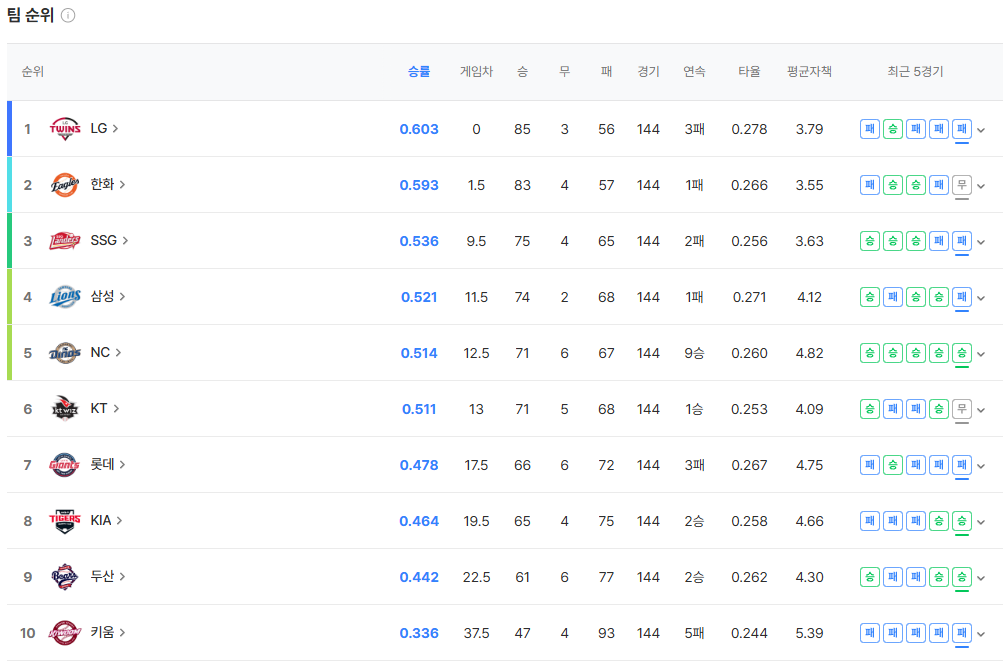The width and height of the screenshot is (1003, 662).
Task: Open the KIA team page link
Action: 106,520
